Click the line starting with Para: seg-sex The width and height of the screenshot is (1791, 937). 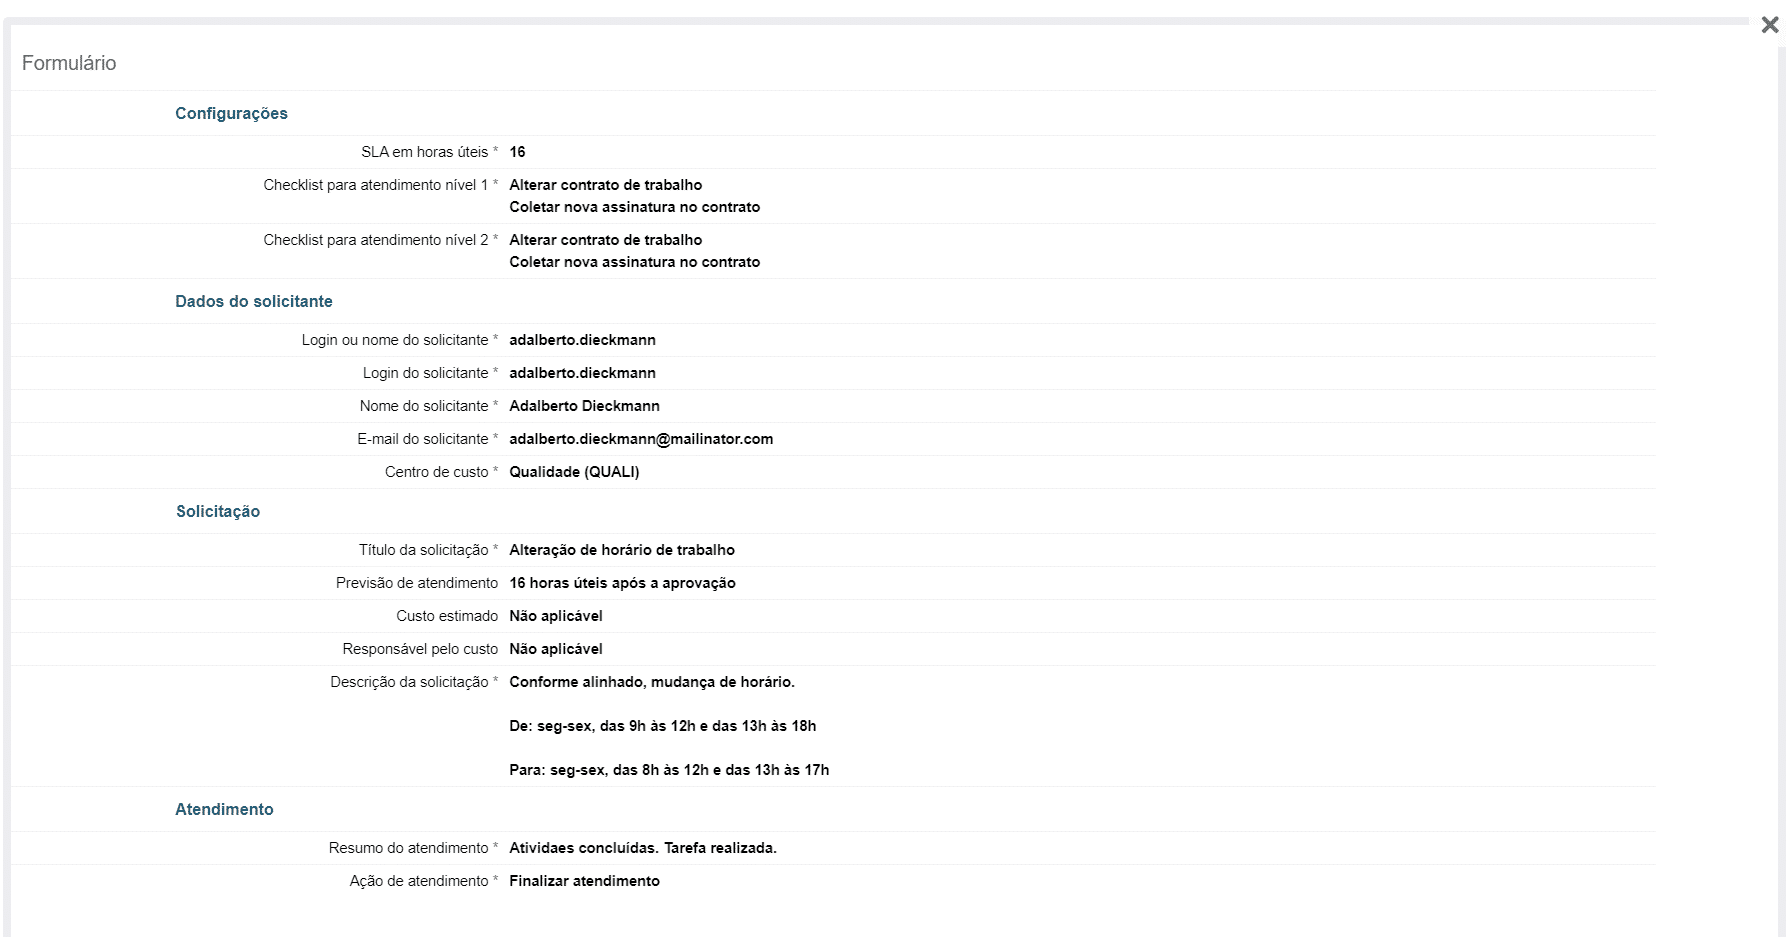pos(669,770)
